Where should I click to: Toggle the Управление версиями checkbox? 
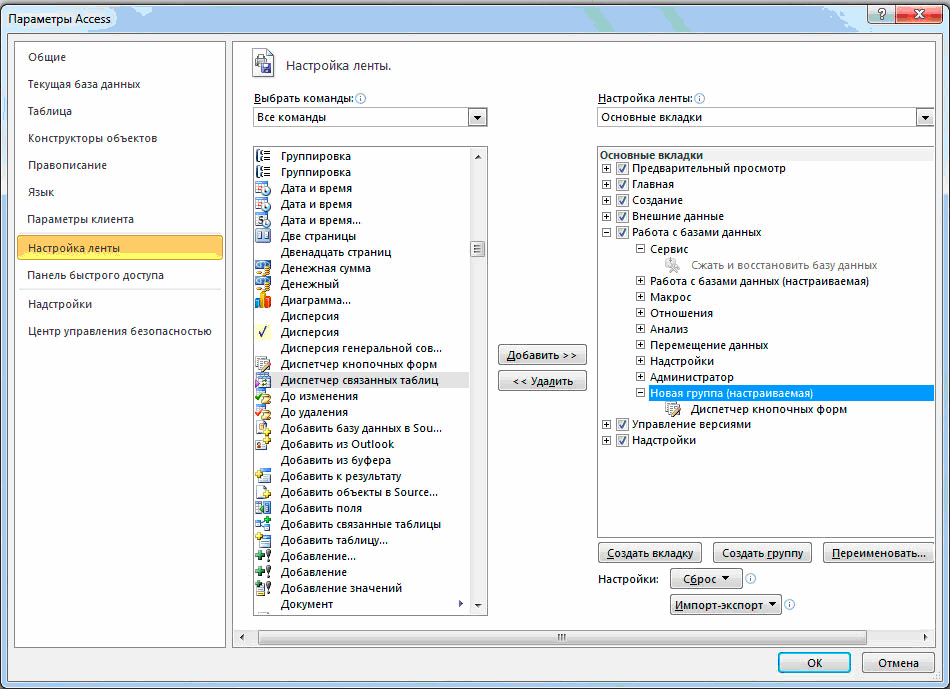pos(622,424)
